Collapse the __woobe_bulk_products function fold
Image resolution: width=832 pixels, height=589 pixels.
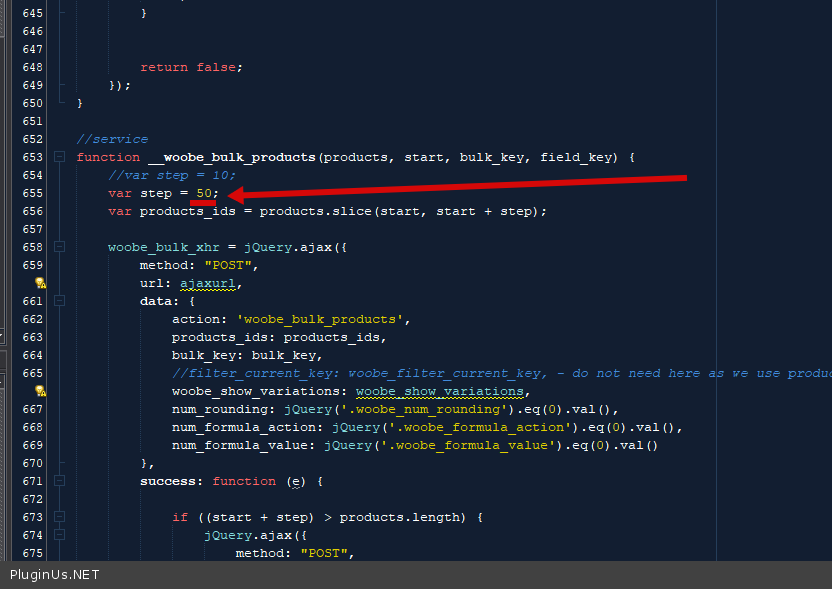[60, 157]
